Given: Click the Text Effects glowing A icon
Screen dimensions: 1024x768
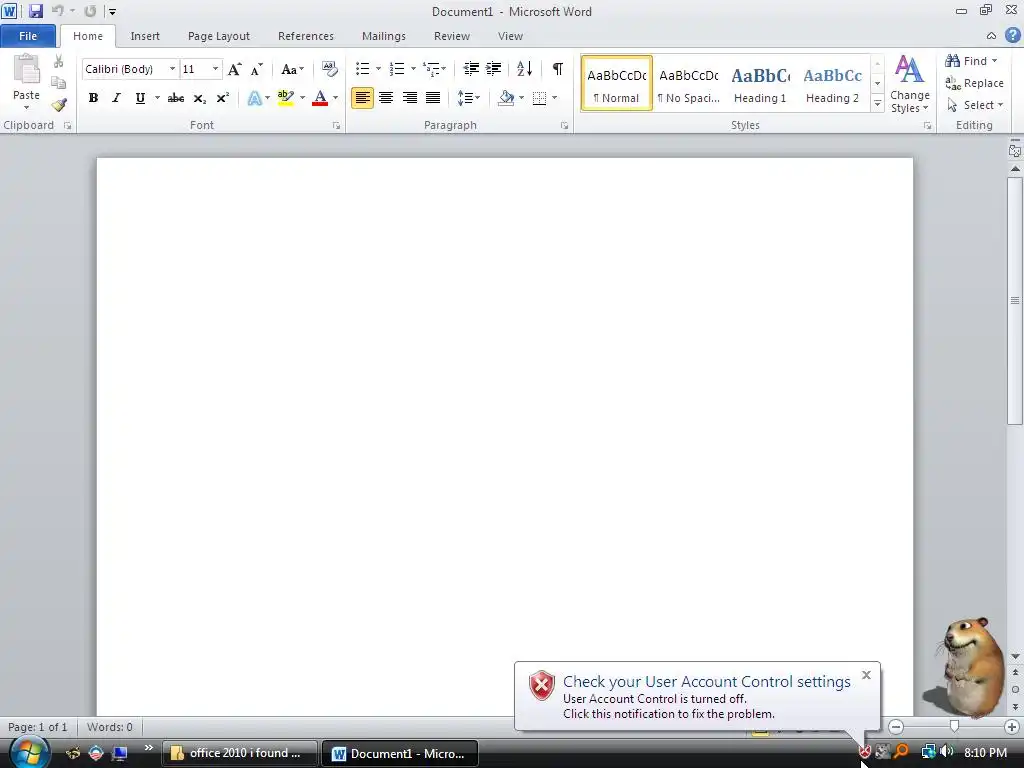Looking at the screenshot, I should (255, 98).
